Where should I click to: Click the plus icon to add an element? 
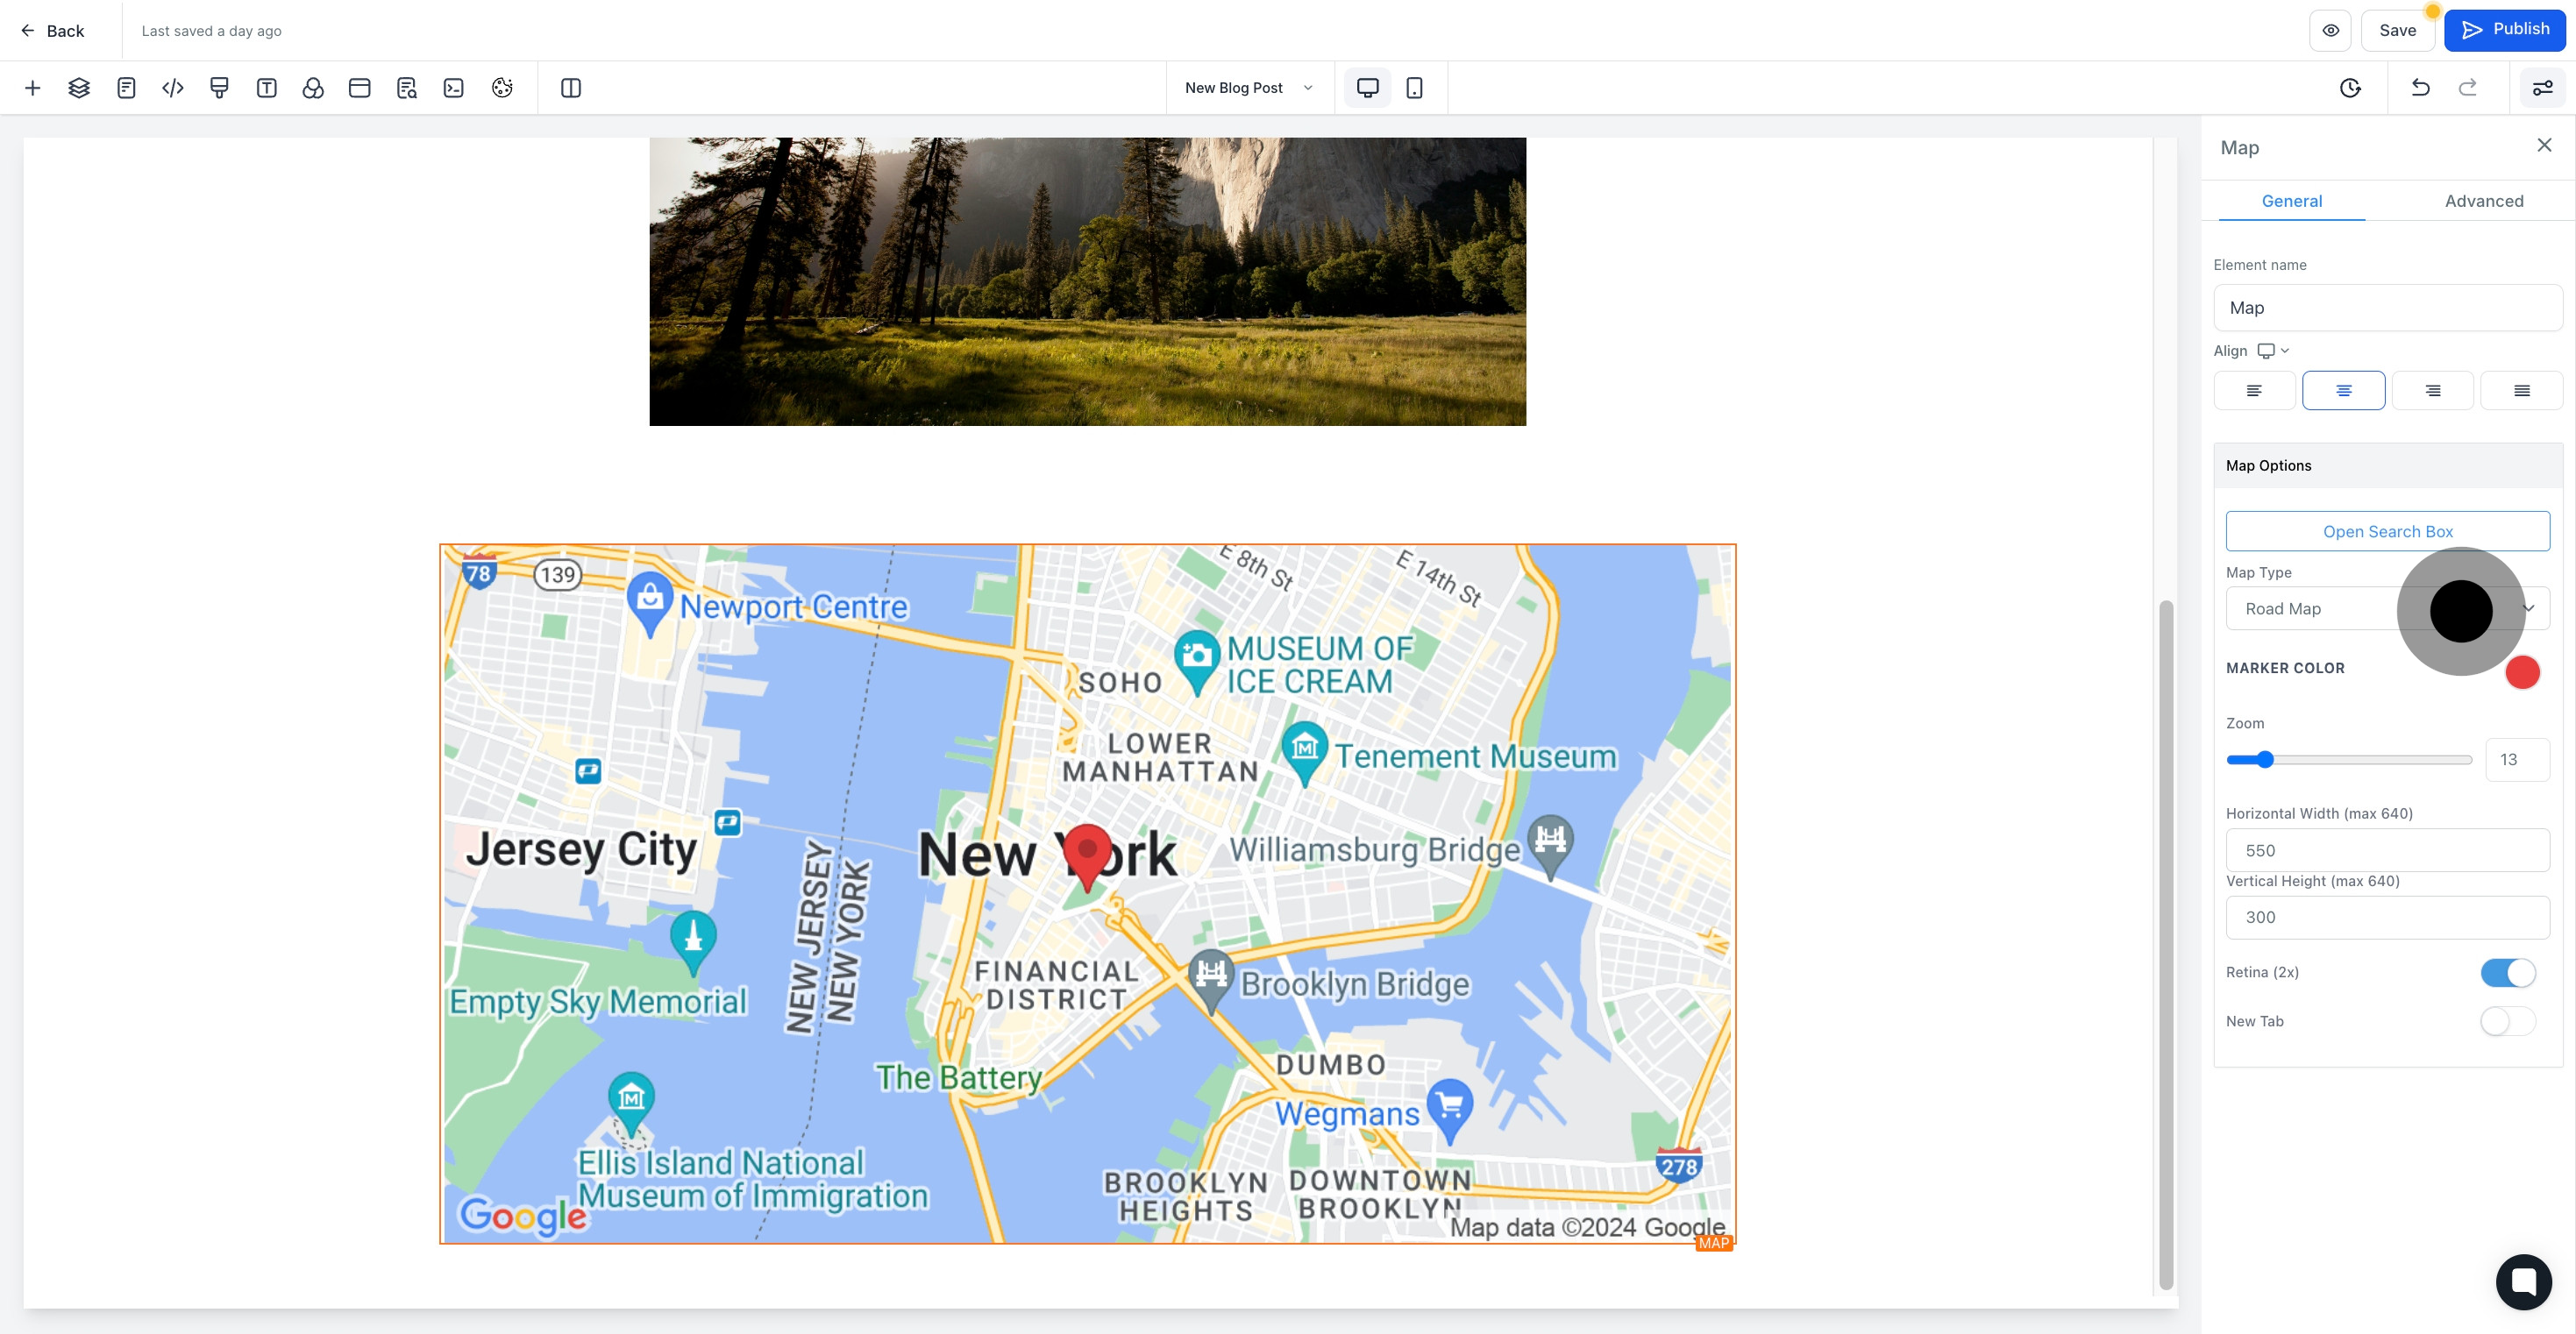[x=32, y=88]
